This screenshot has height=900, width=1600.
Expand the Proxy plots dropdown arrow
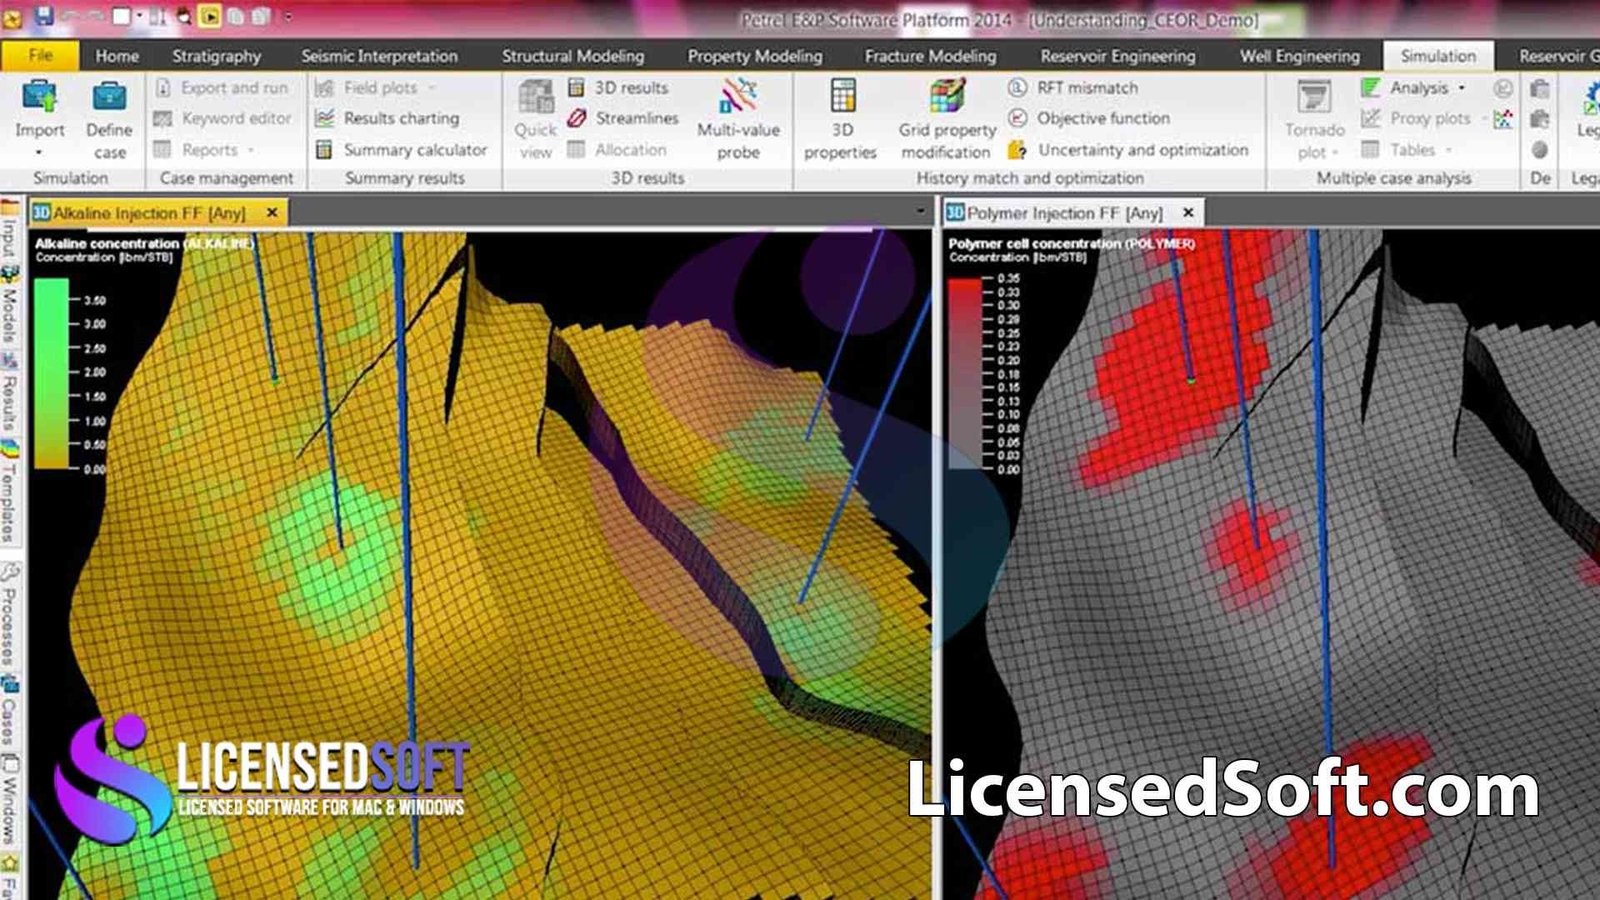click(1484, 120)
